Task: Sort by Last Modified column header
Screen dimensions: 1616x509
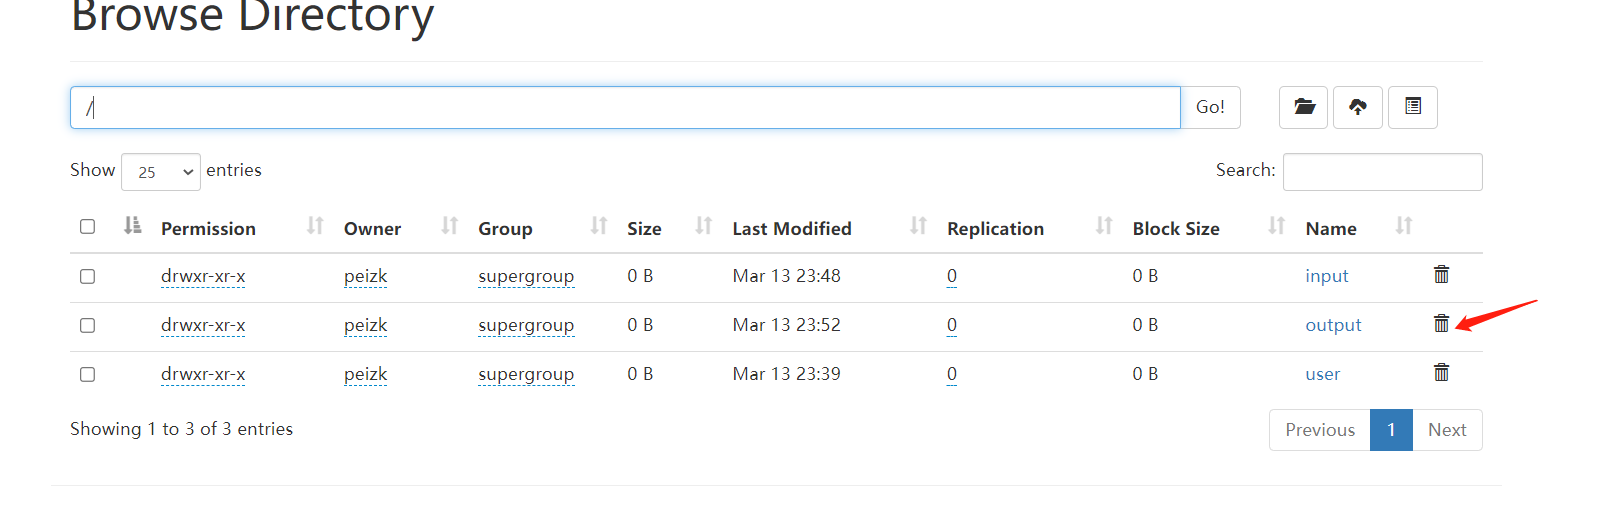Action: 791,229
